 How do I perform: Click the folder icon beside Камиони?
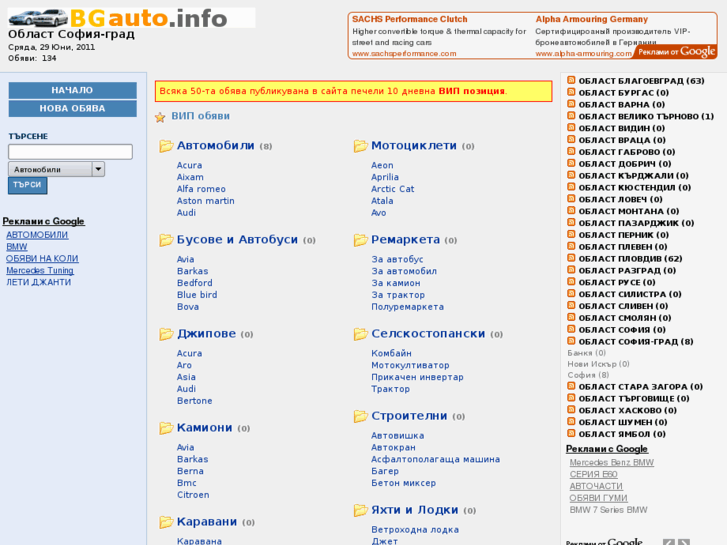point(166,428)
